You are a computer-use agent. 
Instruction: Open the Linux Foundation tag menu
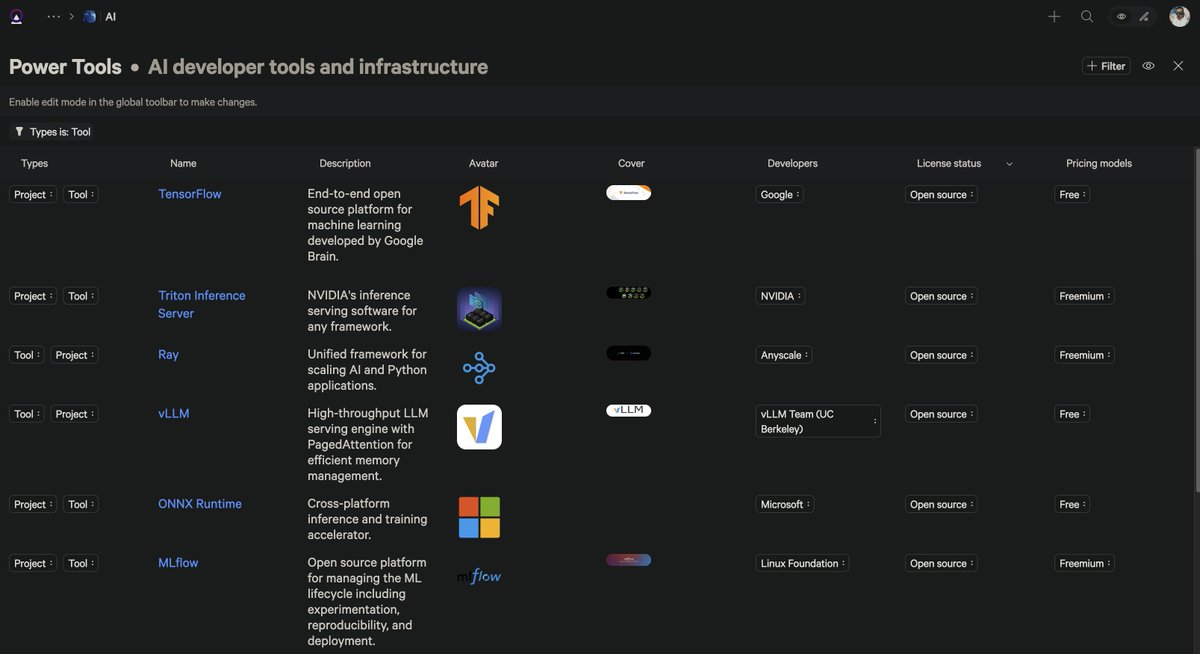[x=803, y=564]
